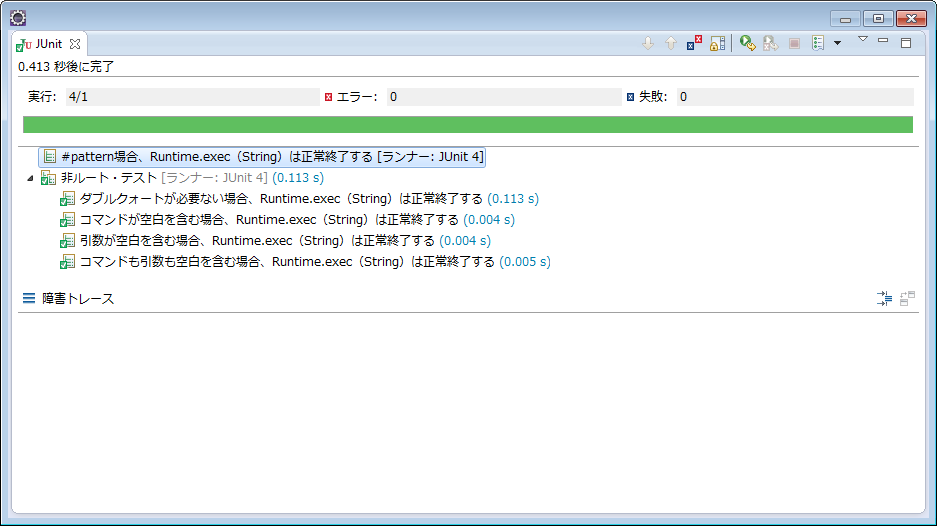
Task: Click Rerun Test Failures First icon
Action: click(770, 43)
